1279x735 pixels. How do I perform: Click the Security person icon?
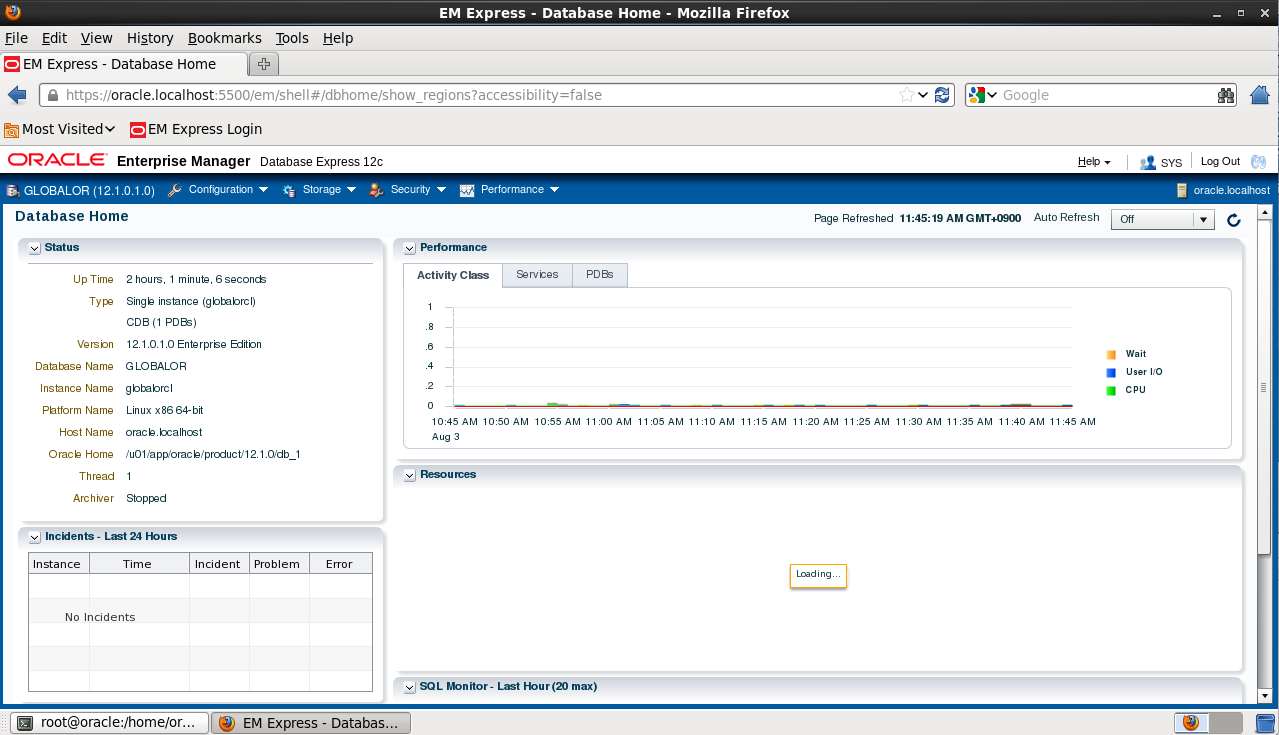(x=377, y=190)
